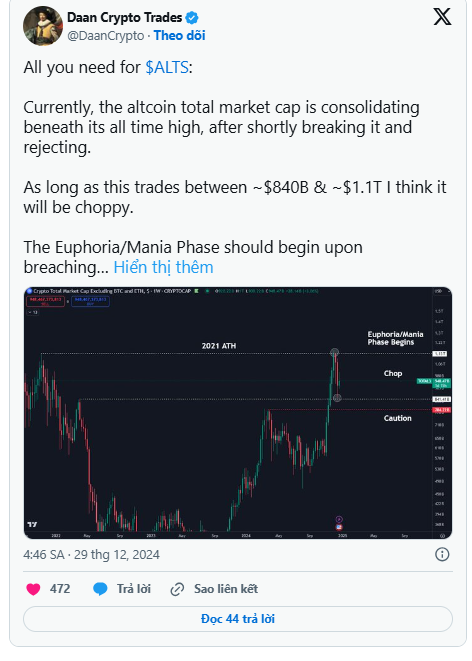Viewport: 472px width, 661px height.
Task: Click the TradingView logo on chart
Action: [32, 524]
